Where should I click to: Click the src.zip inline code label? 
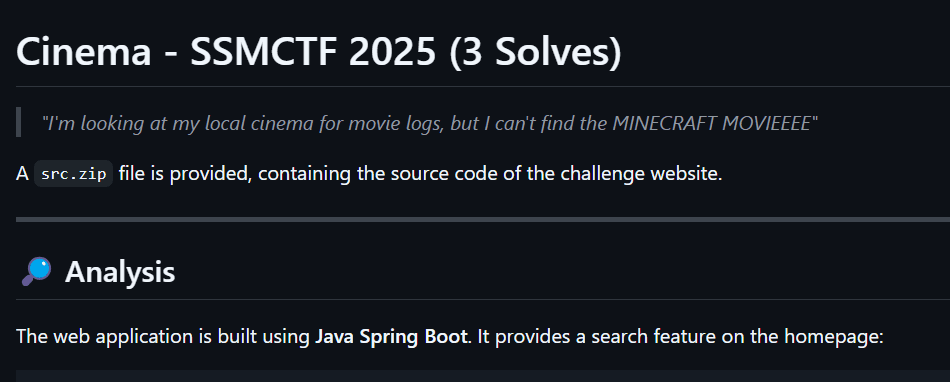73,174
